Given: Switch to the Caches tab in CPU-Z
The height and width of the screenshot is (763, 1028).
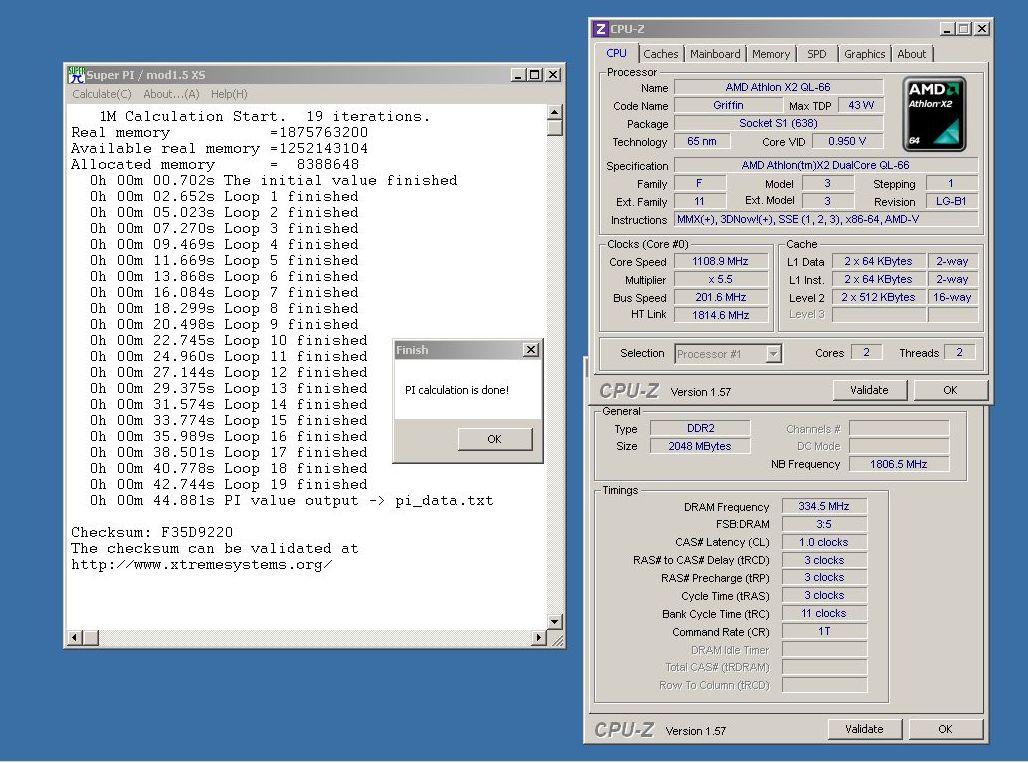Looking at the screenshot, I should pyautogui.click(x=660, y=54).
